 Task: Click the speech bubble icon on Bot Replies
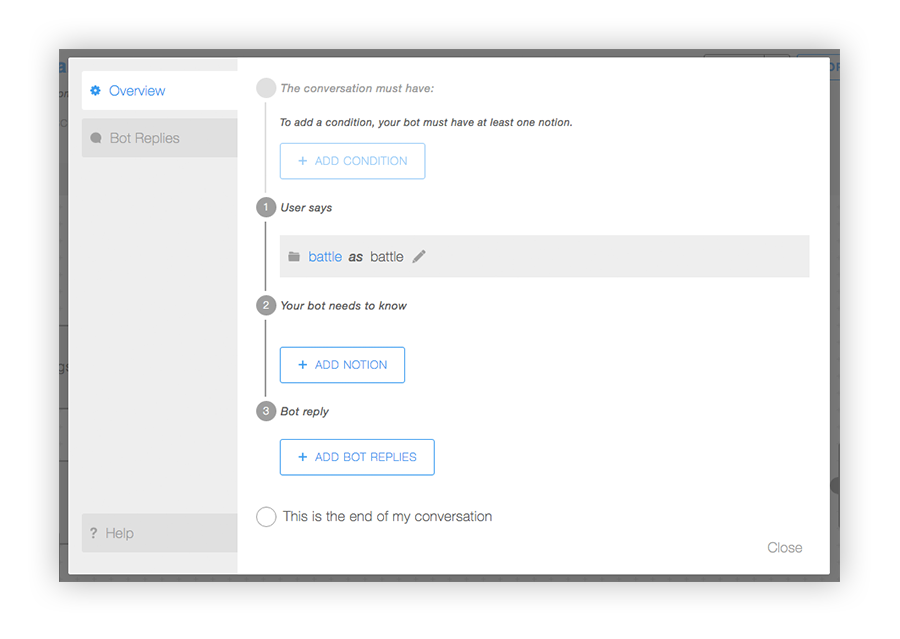click(95, 138)
